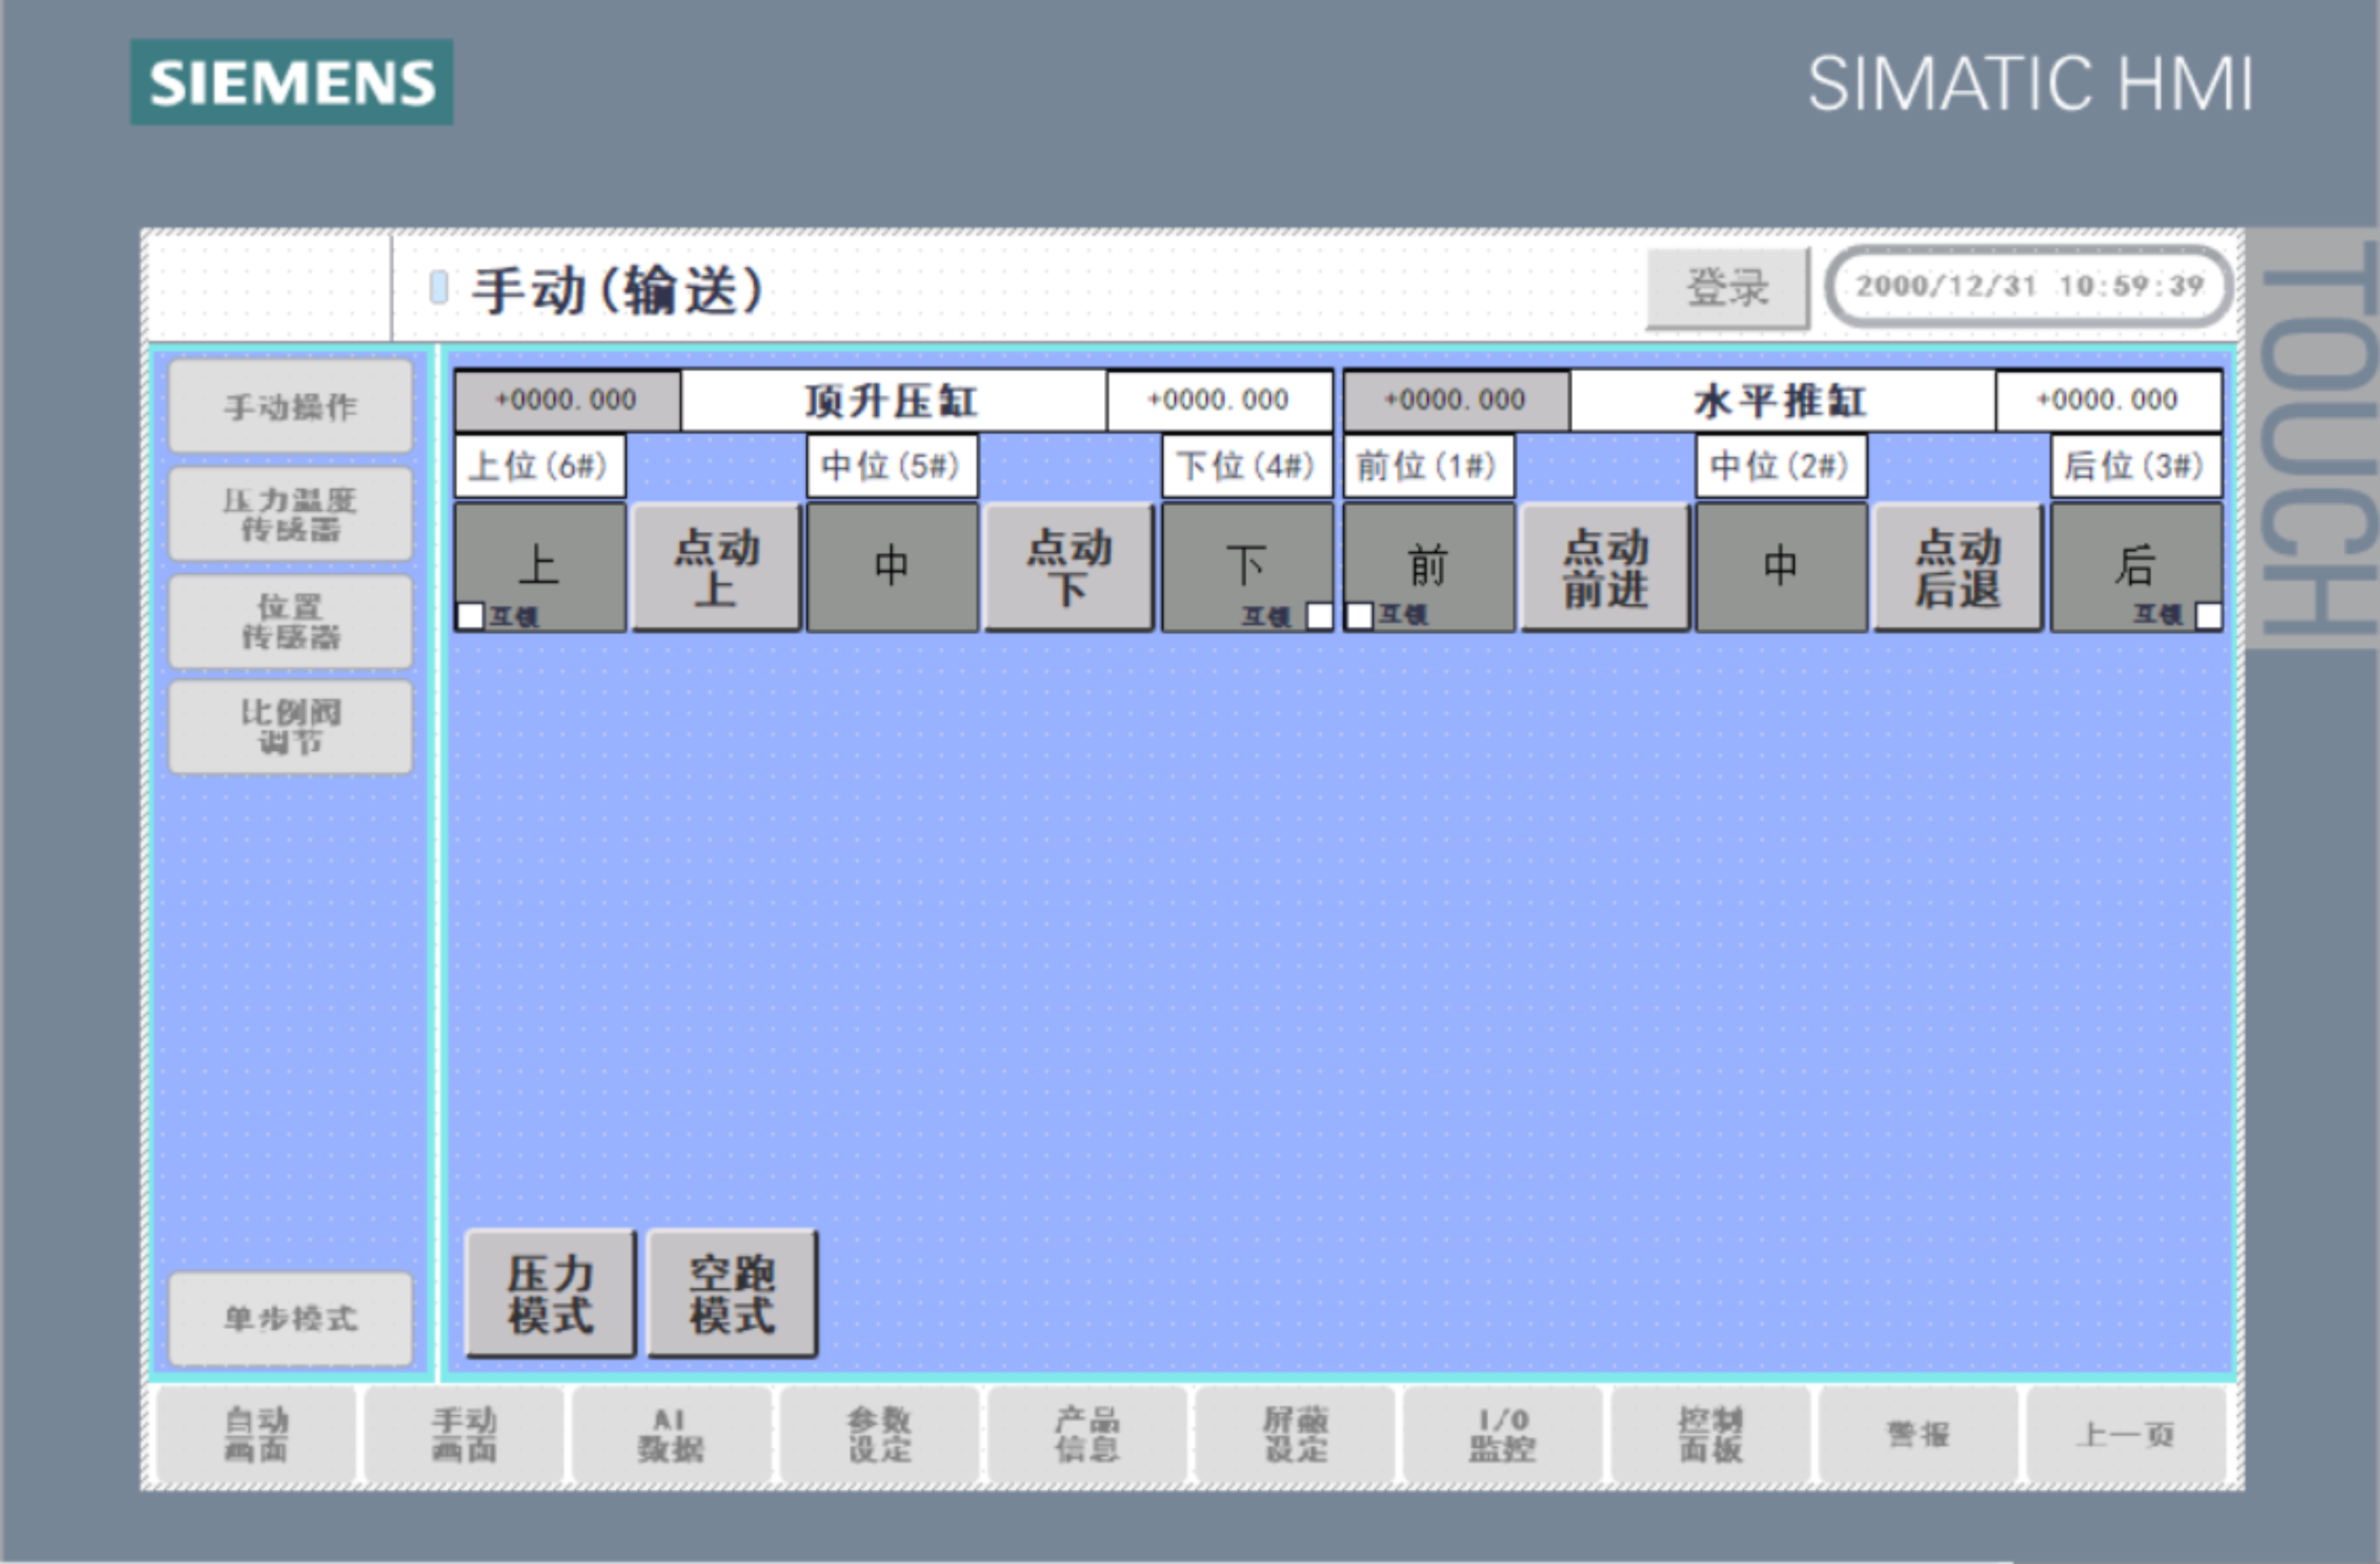Select the 单步模式 single-step button
This screenshot has width=2380, height=1564.
click(x=290, y=1318)
